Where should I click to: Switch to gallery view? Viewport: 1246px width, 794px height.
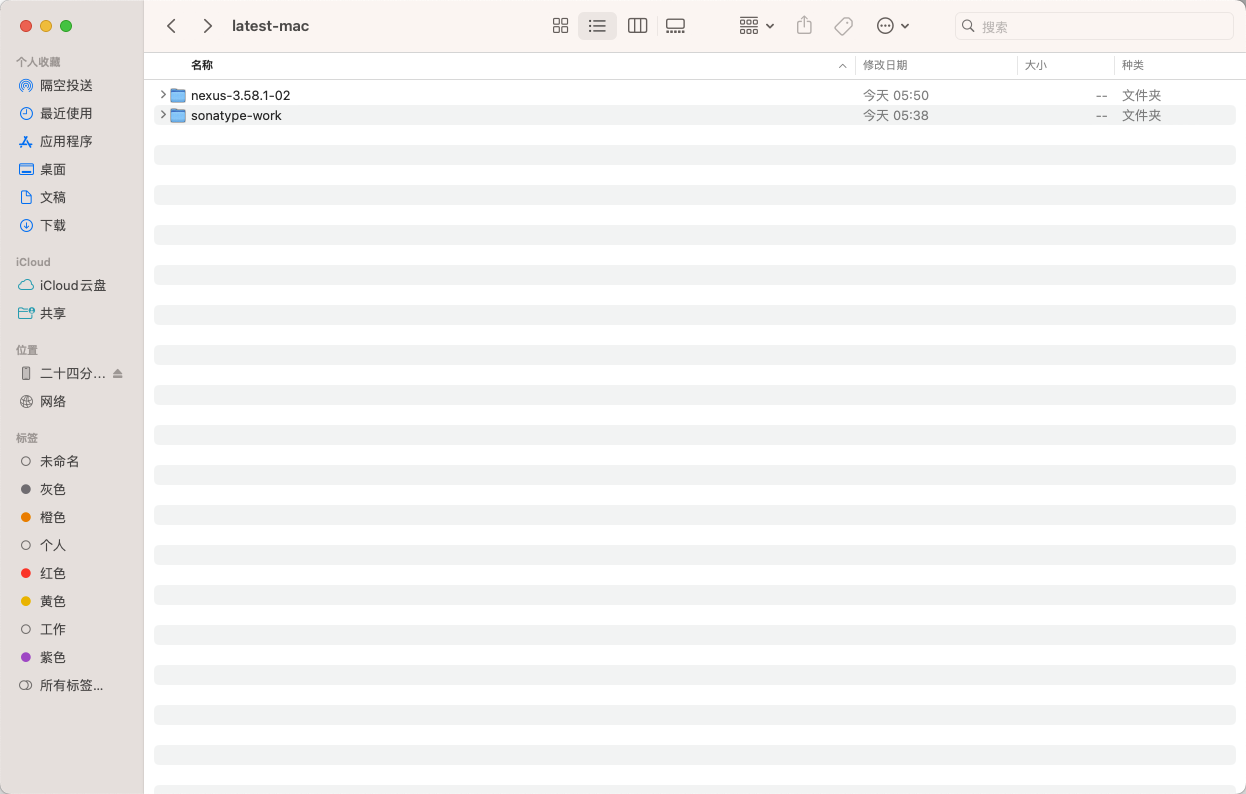point(675,26)
